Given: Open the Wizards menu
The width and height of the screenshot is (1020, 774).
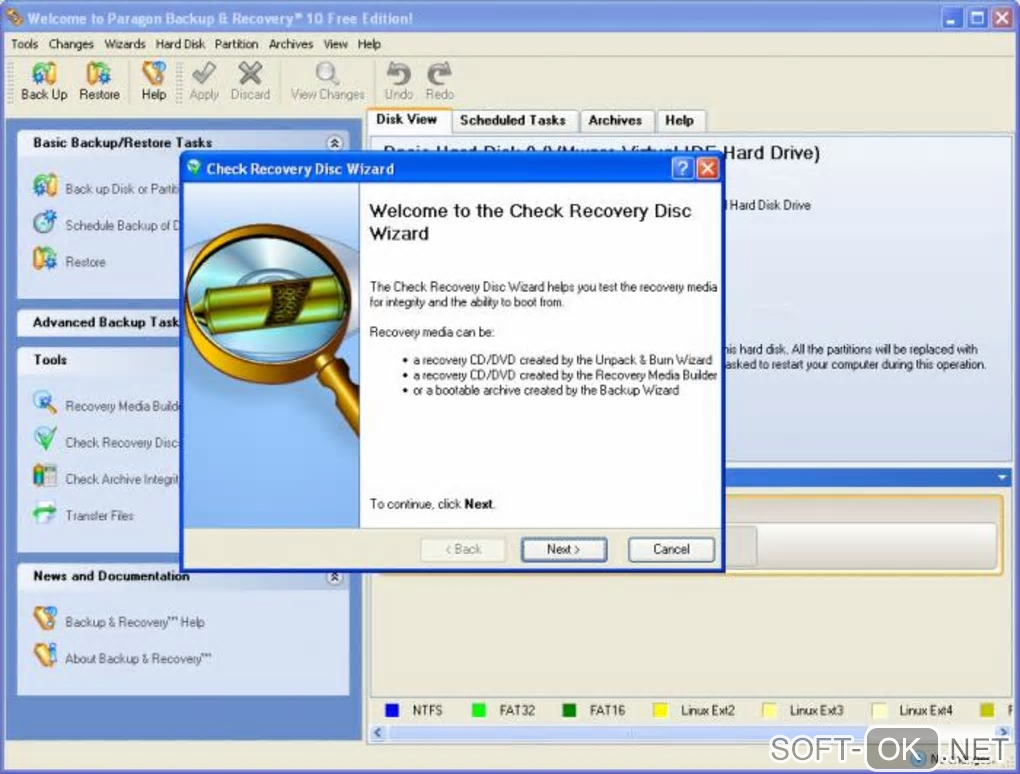Looking at the screenshot, I should [x=125, y=44].
